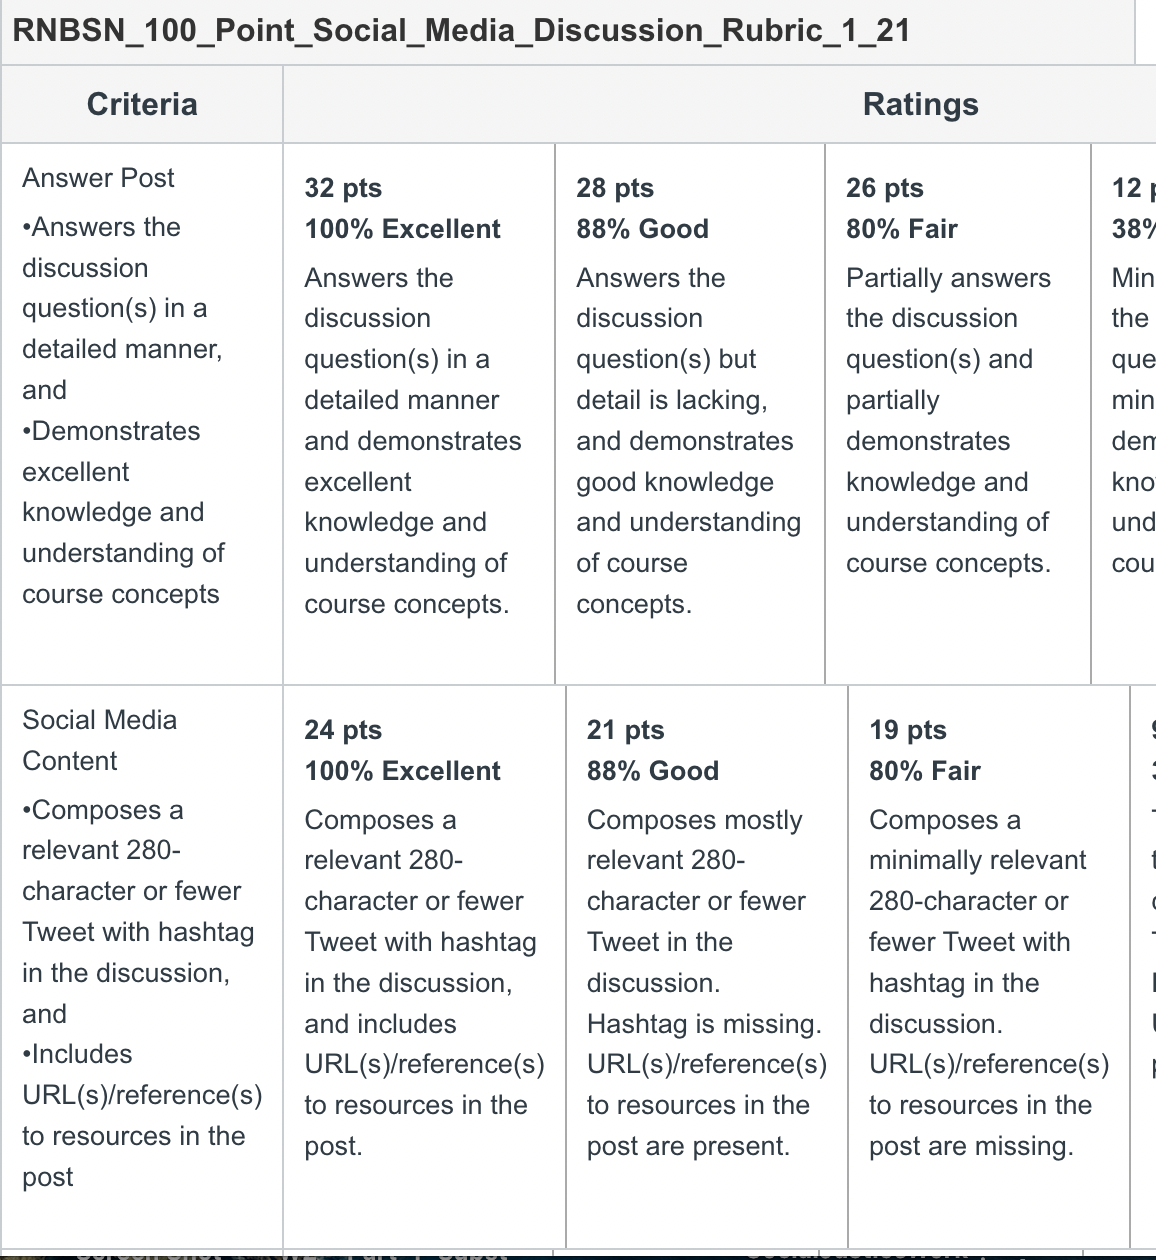Select the 32 pts rating value
The image size is (1156, 1260).
(343, 188)
